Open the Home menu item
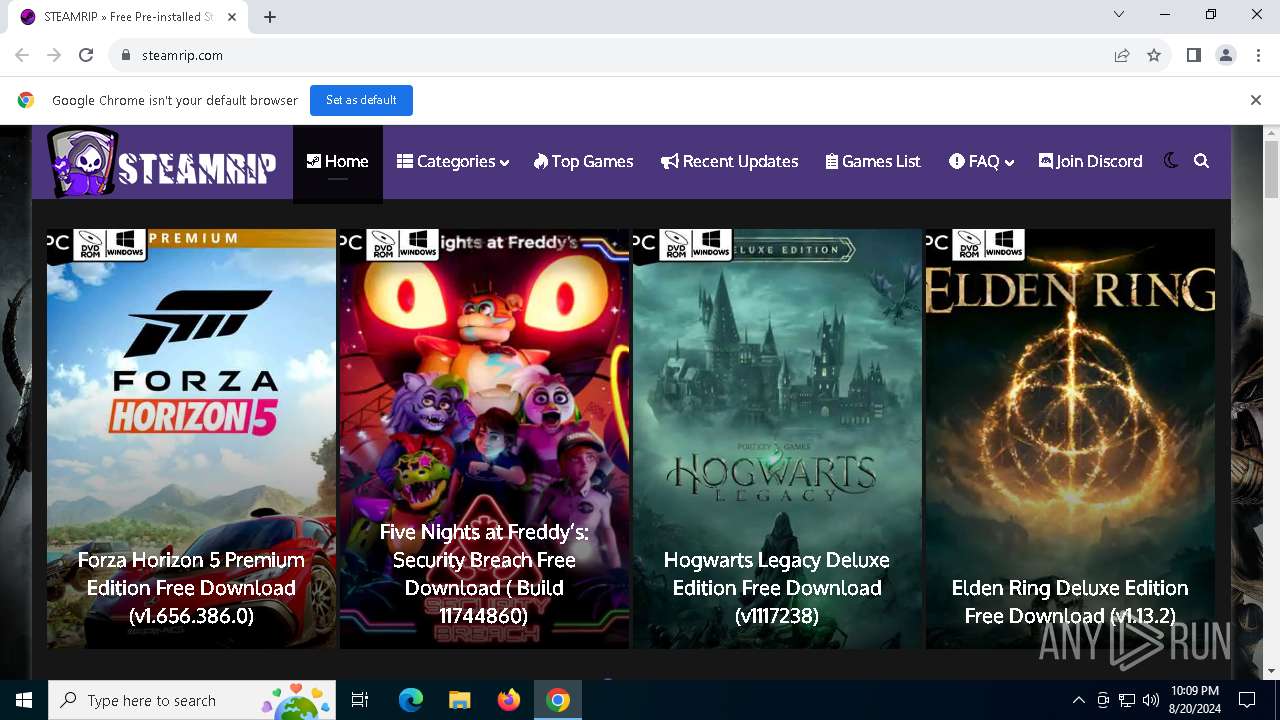 337,161
